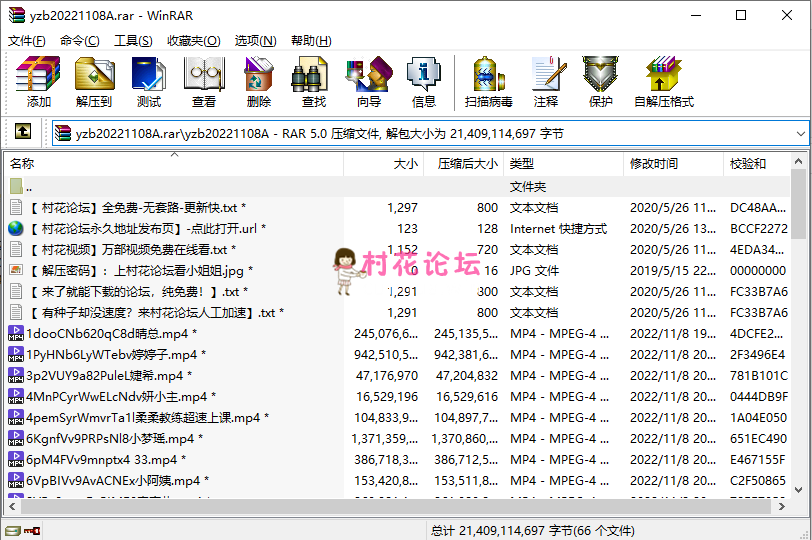The height and width of the screenshot is (540, 812).
Task: Click the 扫描病毒 (Virus Scan) icon
Action: coord(489,82)
